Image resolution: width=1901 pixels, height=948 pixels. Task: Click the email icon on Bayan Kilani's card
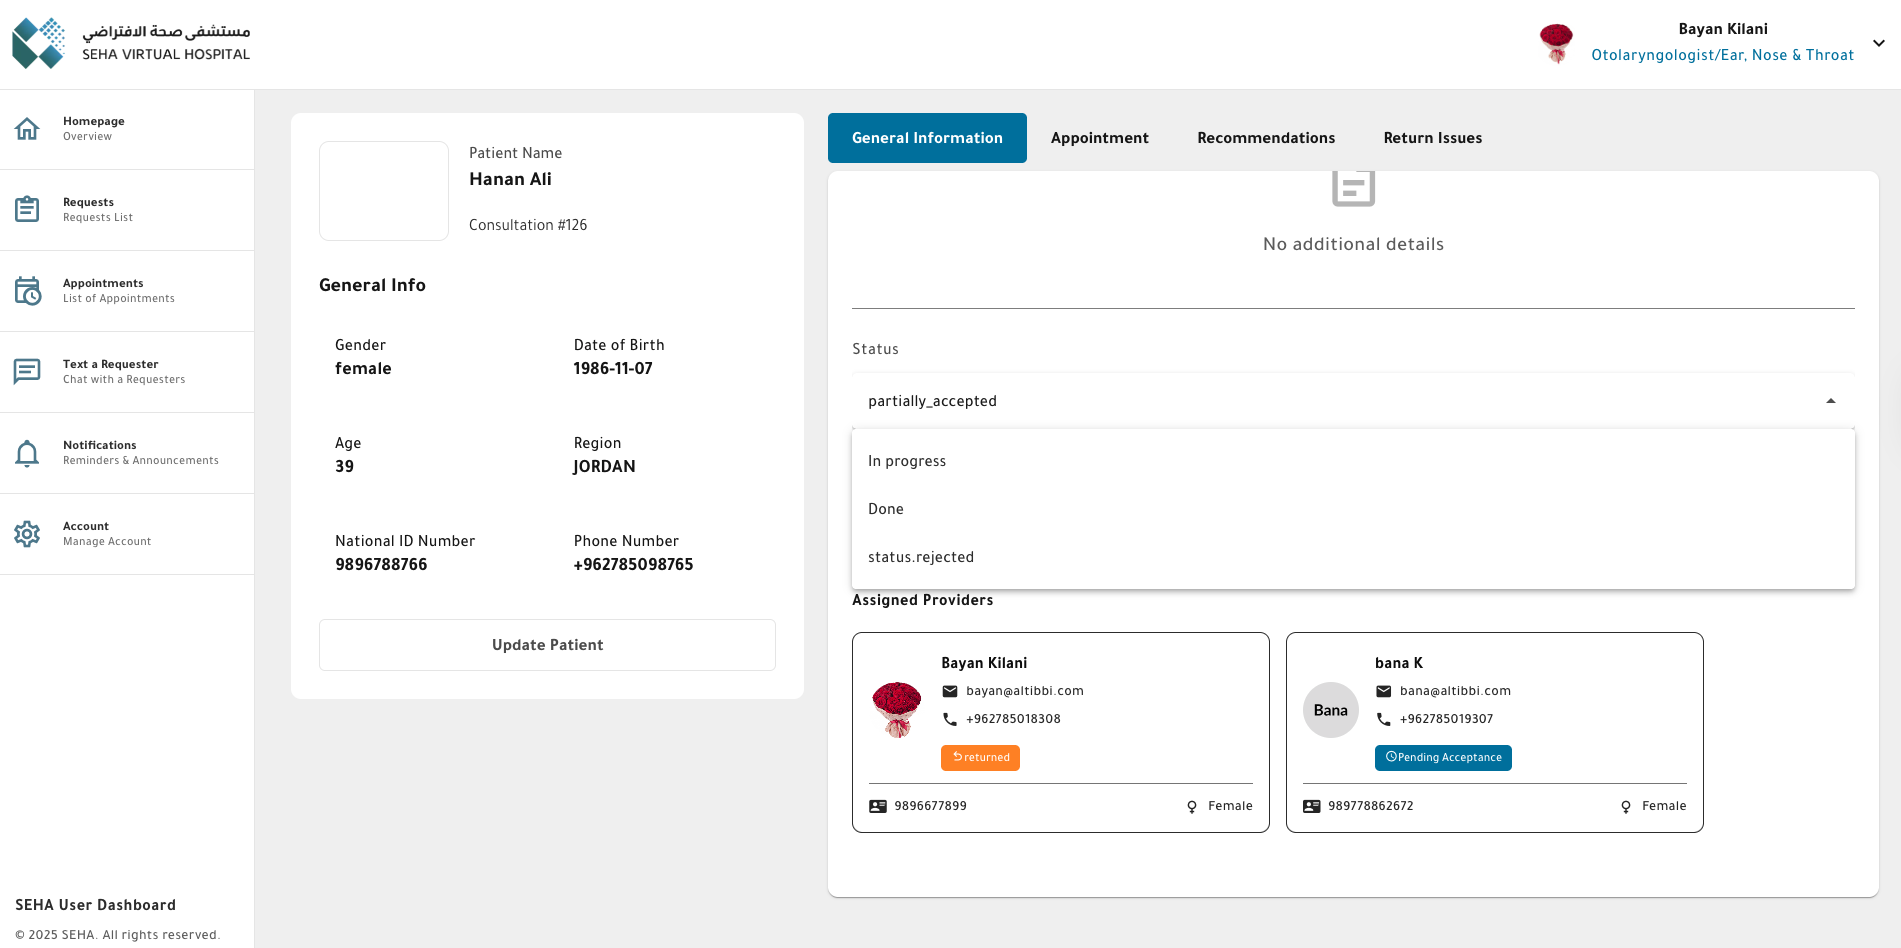[x=950, y=691]
